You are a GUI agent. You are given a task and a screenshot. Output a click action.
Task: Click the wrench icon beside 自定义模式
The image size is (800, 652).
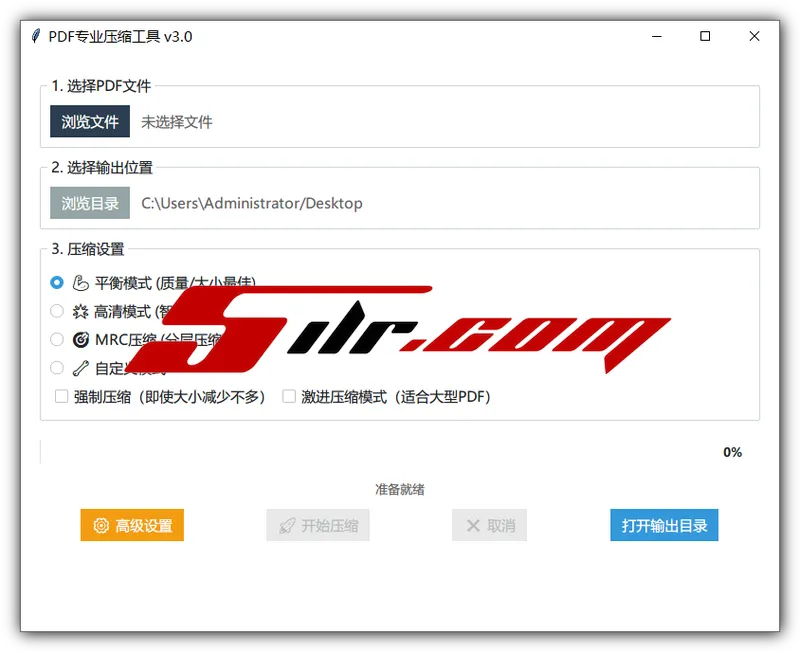tap(81, 368)
